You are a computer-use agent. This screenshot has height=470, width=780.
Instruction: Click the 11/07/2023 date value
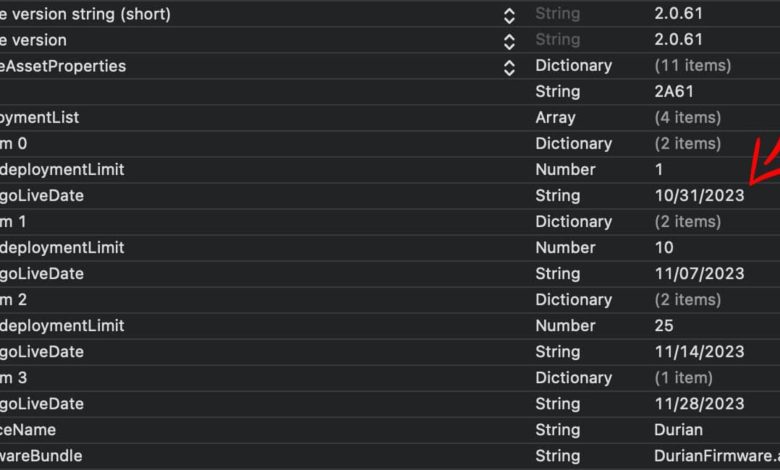699,273
